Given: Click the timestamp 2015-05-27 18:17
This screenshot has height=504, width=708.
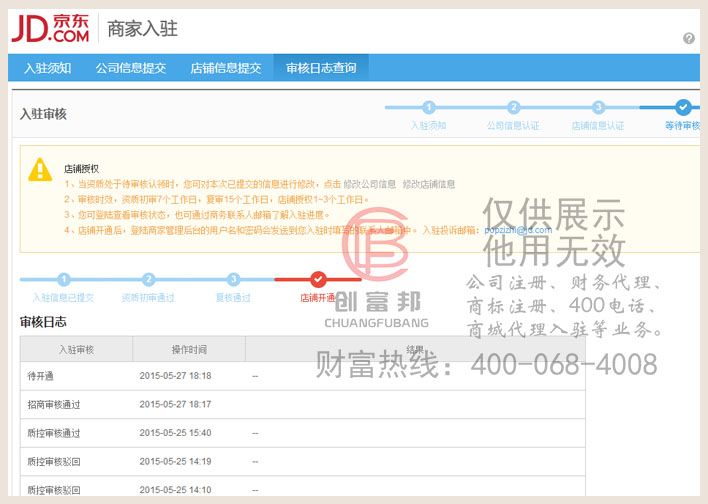Looking at the screenshot, I should [175, 404].
